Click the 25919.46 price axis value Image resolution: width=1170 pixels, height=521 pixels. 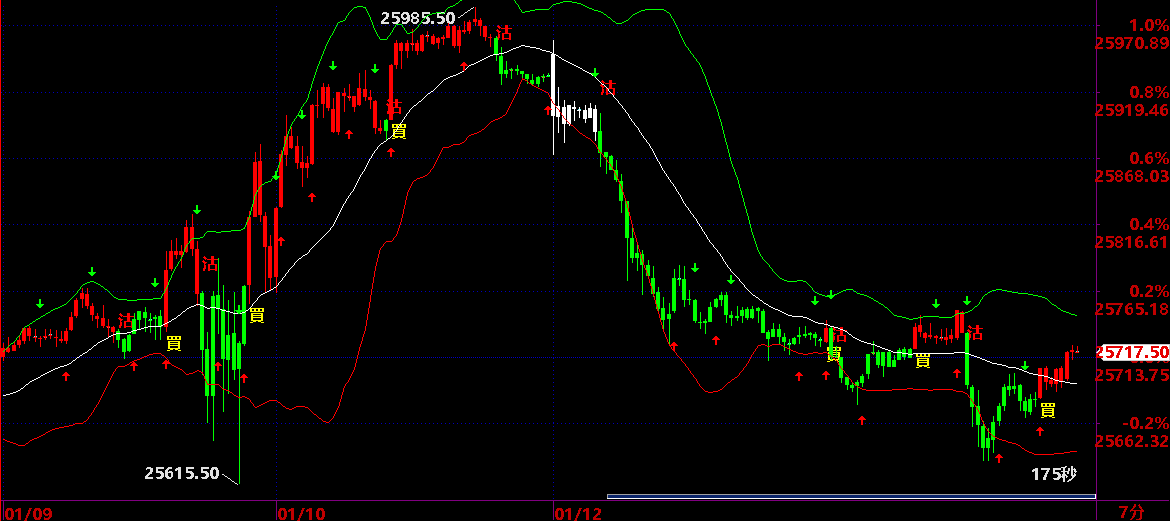(x=1130, y=110)
